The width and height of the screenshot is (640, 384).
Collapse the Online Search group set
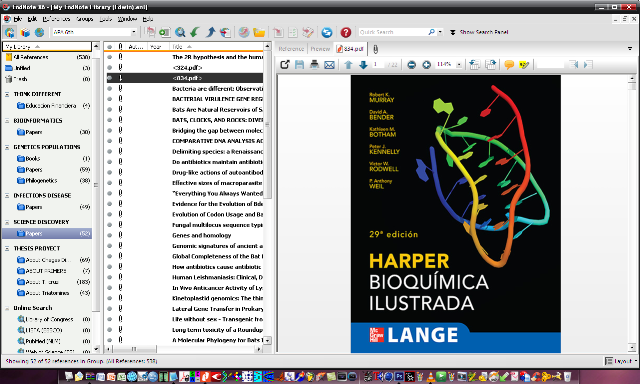click(7, 309)
